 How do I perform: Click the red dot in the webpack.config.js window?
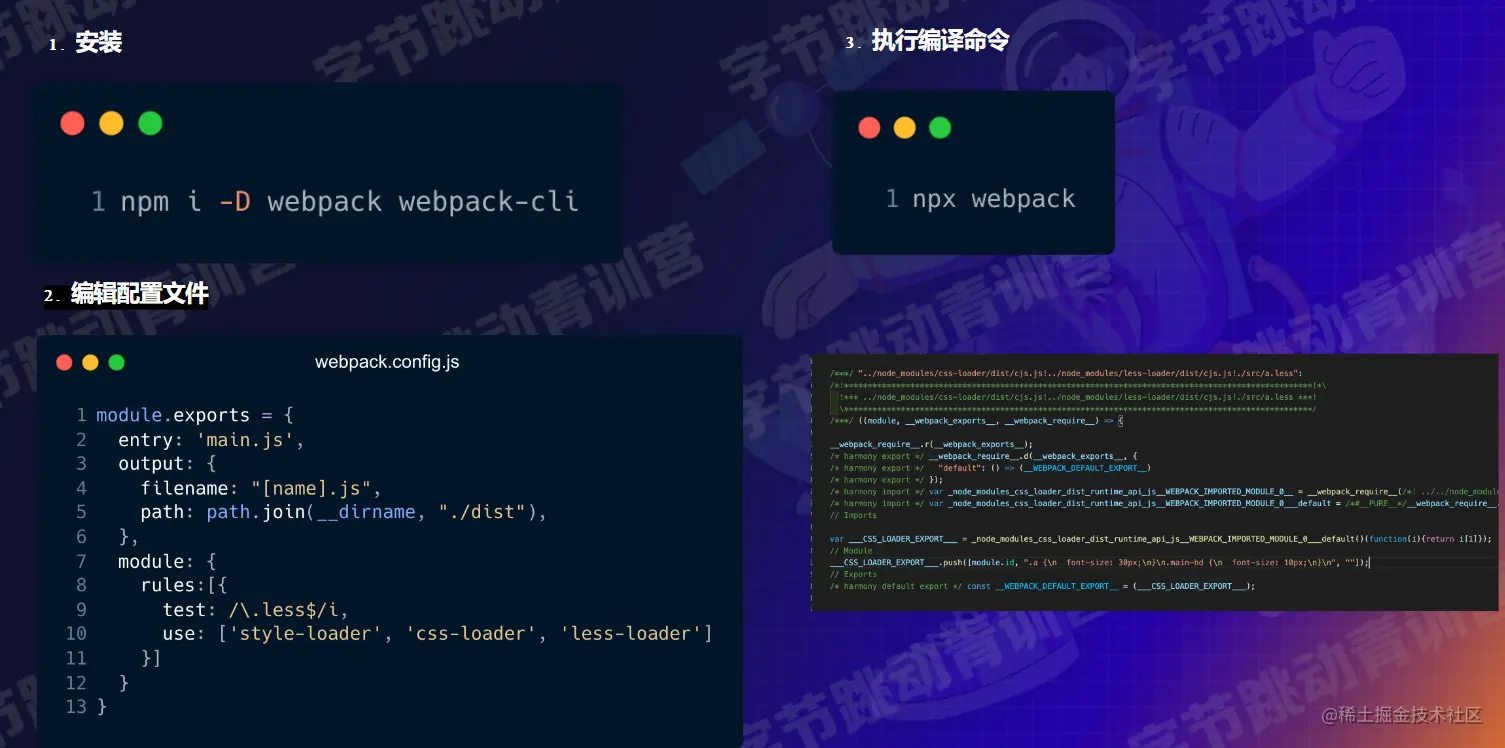64,362
